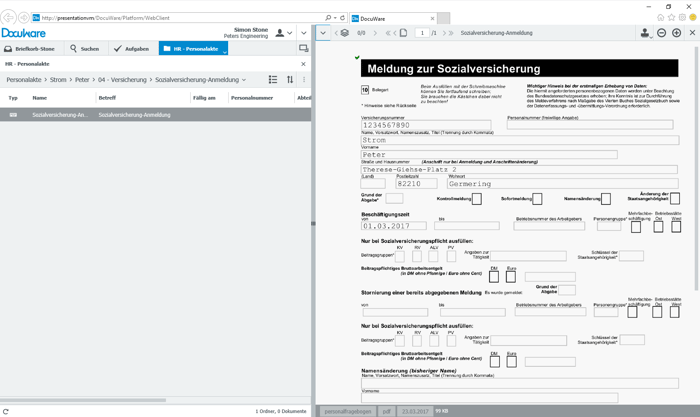Sort by the Typ column header
The height and width of the screenshot is (417, 700).
(13, 98)
